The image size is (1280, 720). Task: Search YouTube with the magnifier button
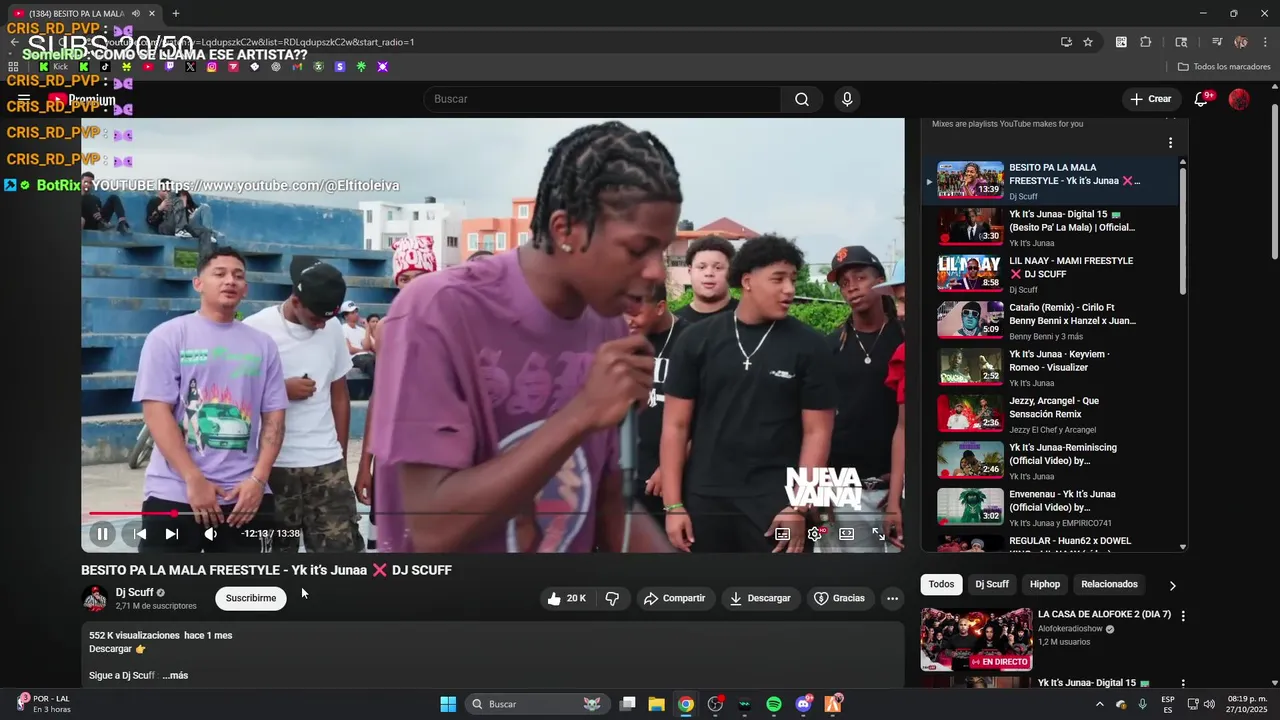802,99
